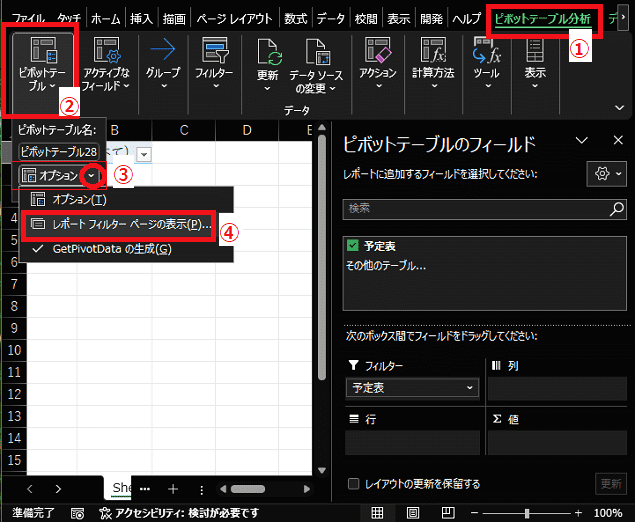
Task: Enable レイアウトの更新を保留する checkbox
Action: 352,484
